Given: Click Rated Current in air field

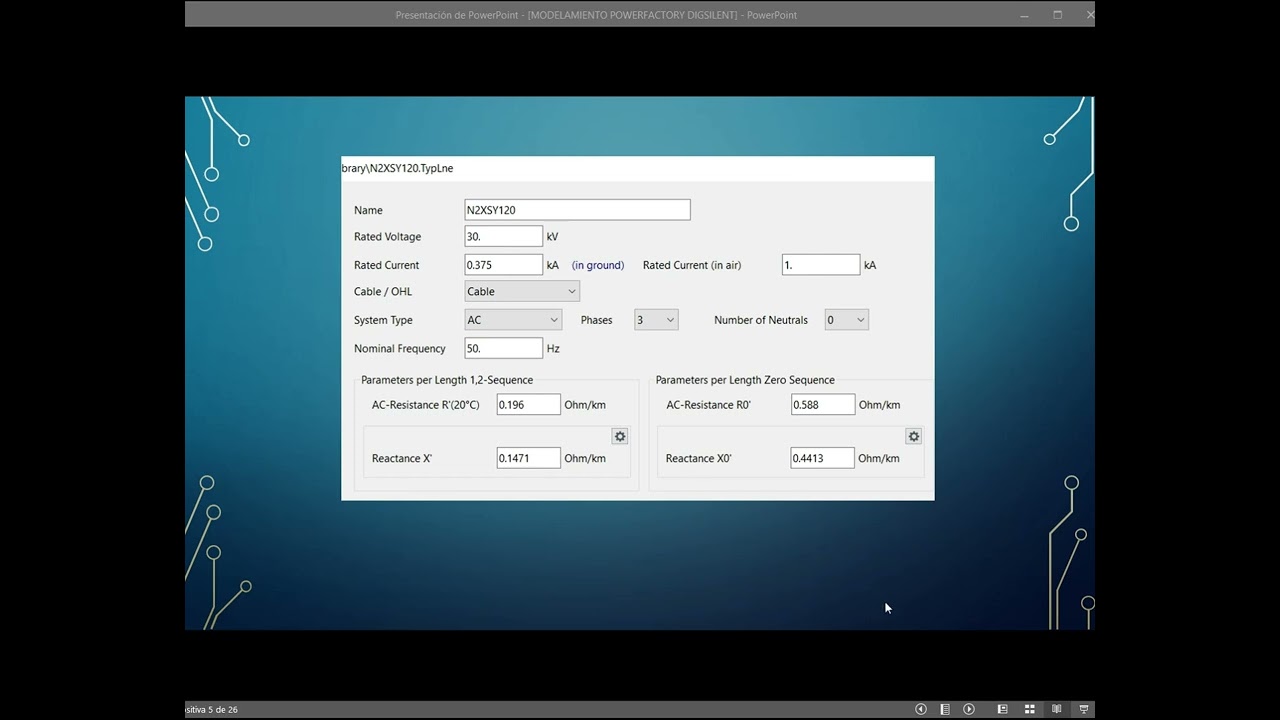Looking at the screenshot, I should pyautogui.click(x=821, y=265).
